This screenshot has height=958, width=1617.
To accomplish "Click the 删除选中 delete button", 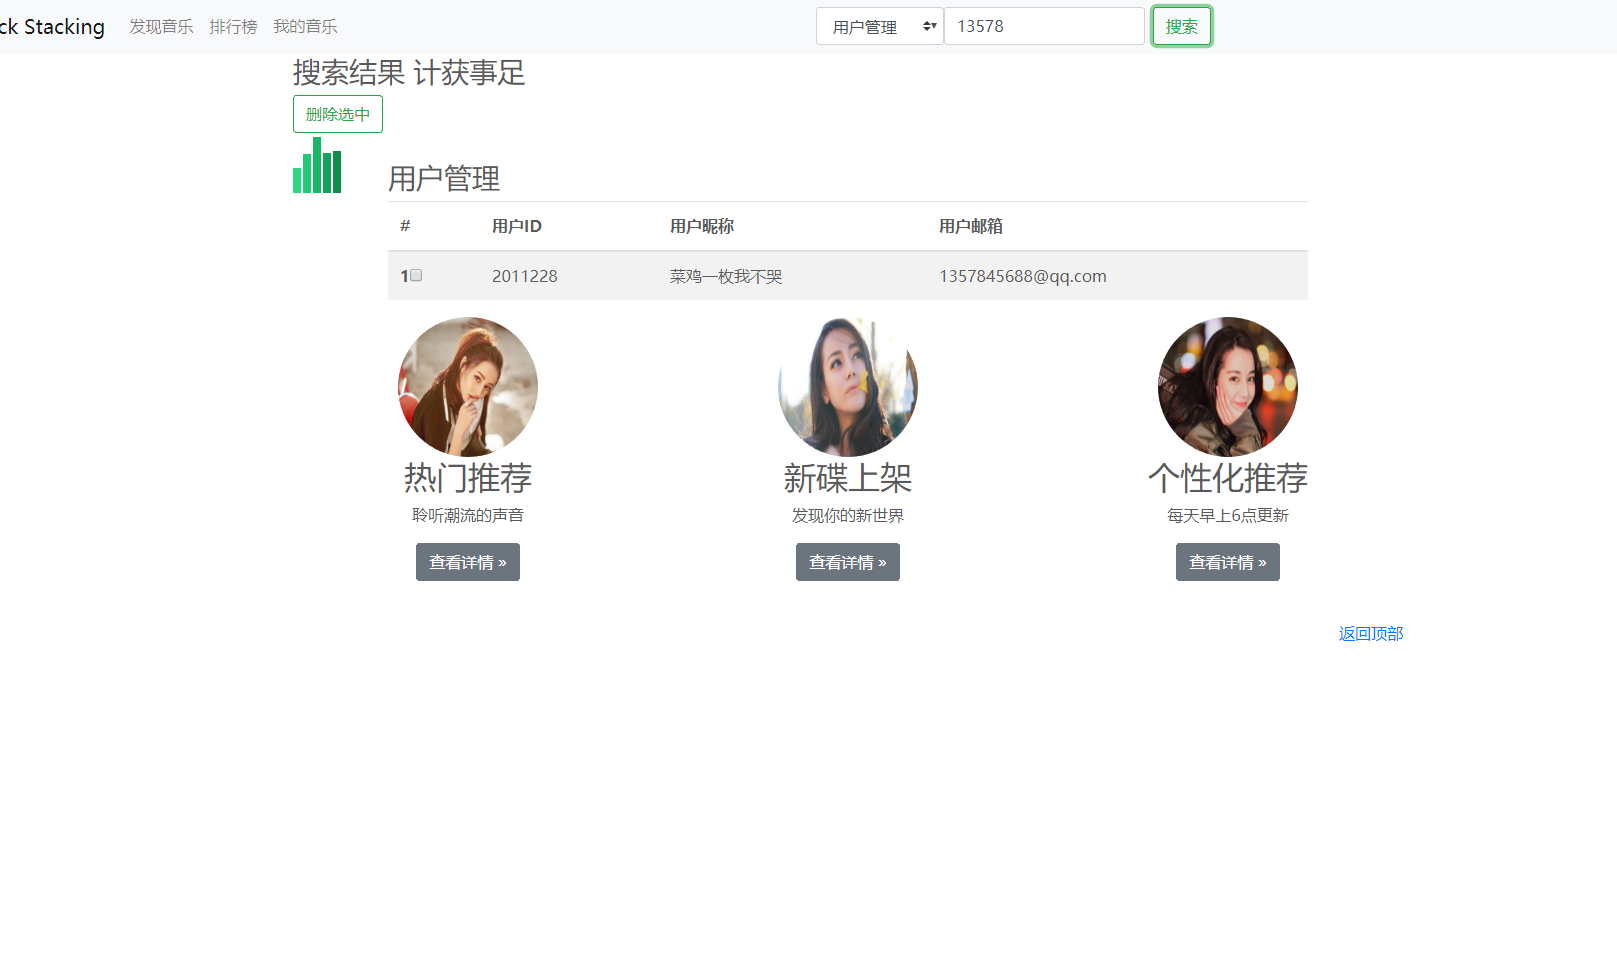I will 337,113.
